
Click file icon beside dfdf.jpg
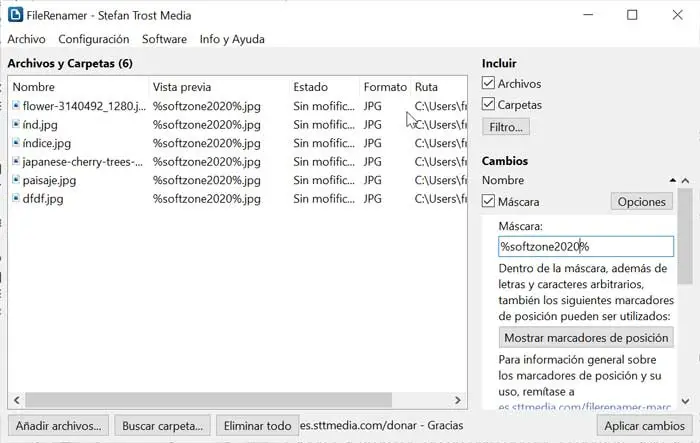pyautogui.click(x=16, y=198)
